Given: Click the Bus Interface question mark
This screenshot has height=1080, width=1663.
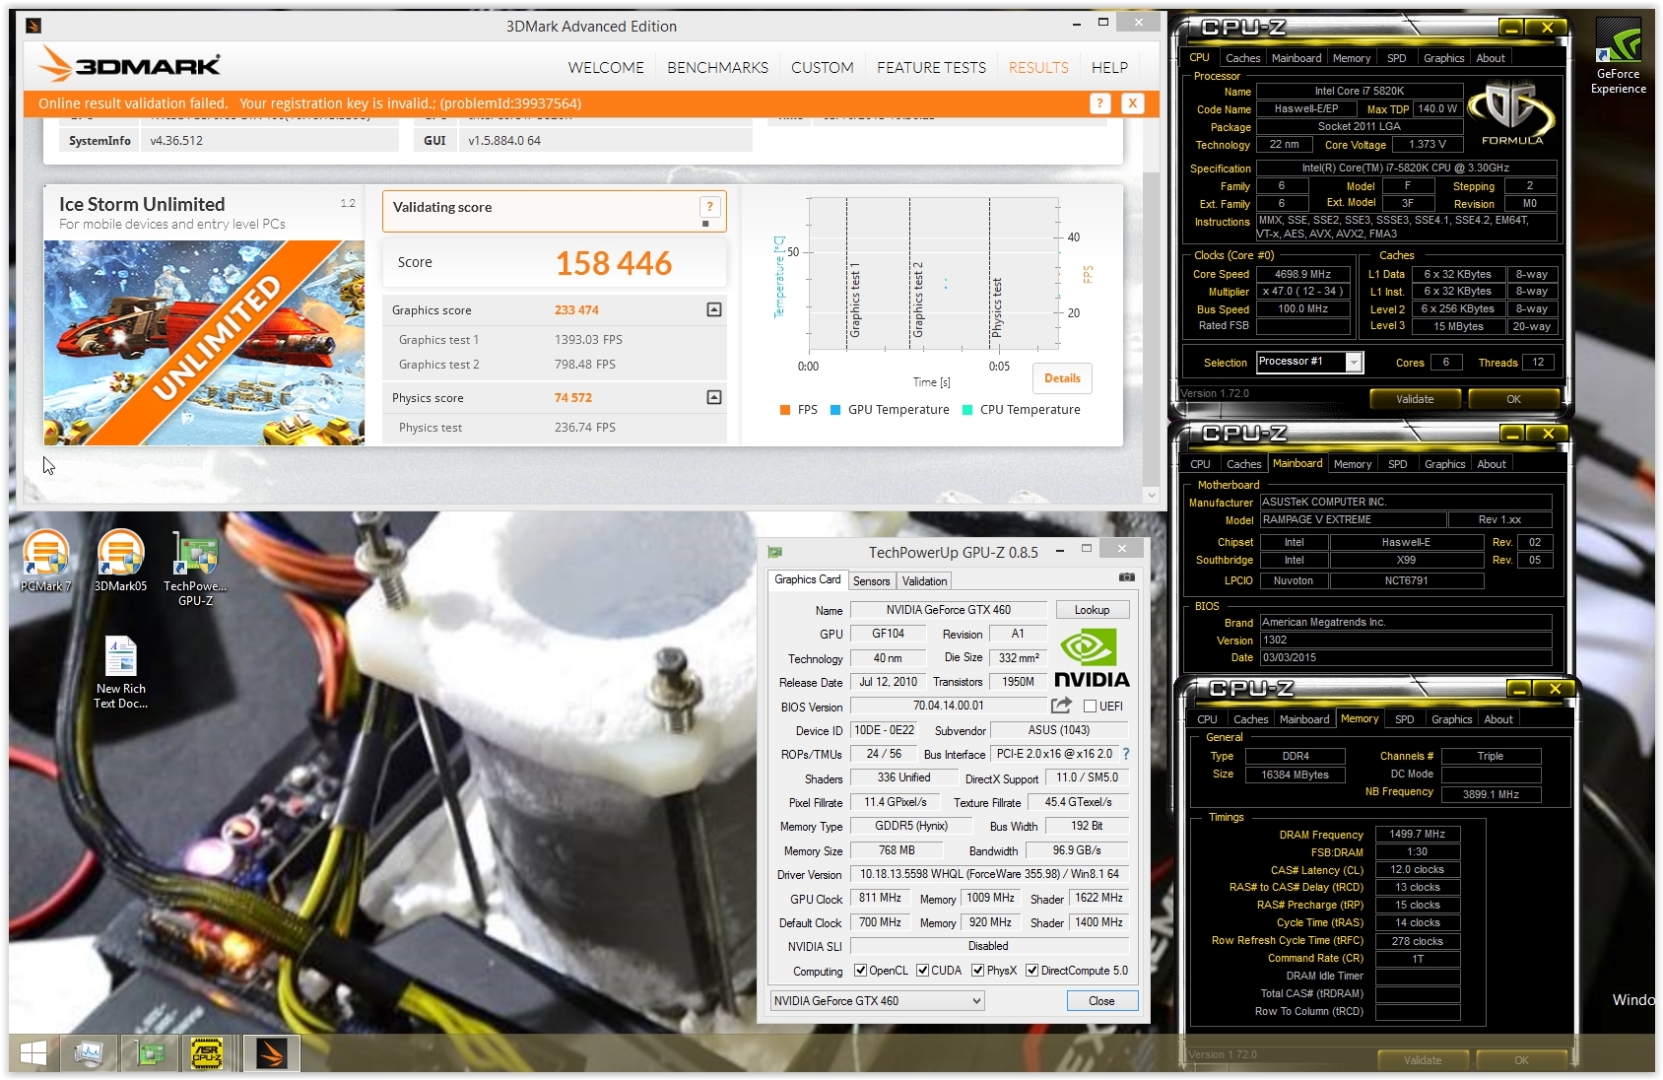Looking at the screenshot, I should pos(1126,754).
